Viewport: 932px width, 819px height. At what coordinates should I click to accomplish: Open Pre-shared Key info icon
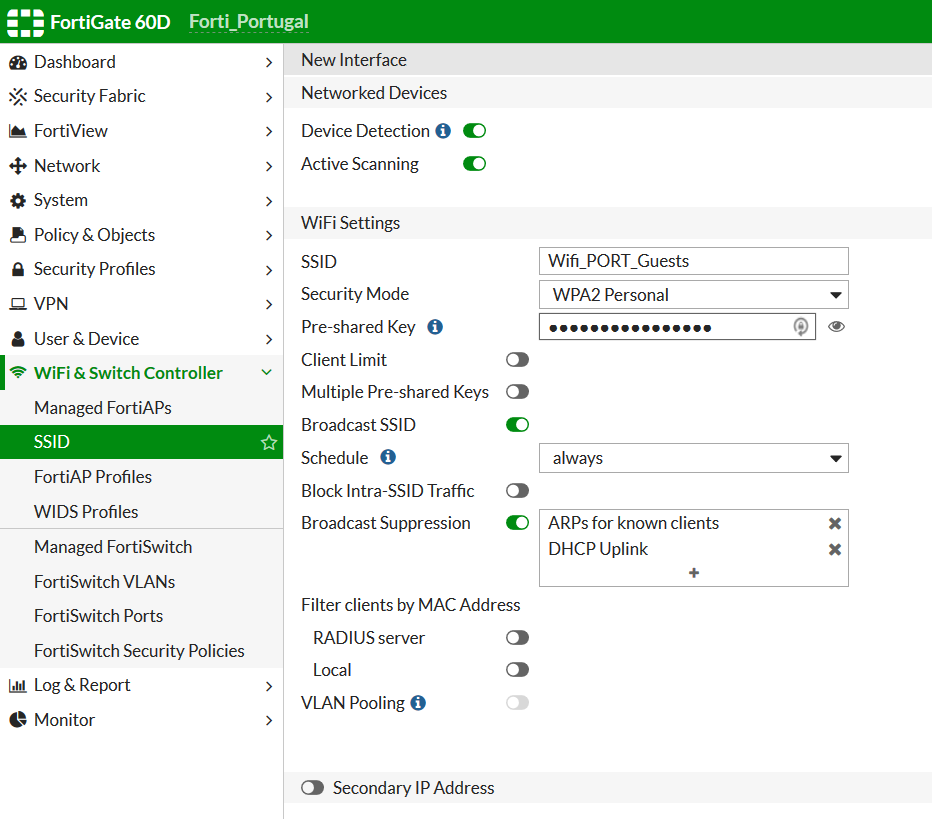(x=435, y=327)
